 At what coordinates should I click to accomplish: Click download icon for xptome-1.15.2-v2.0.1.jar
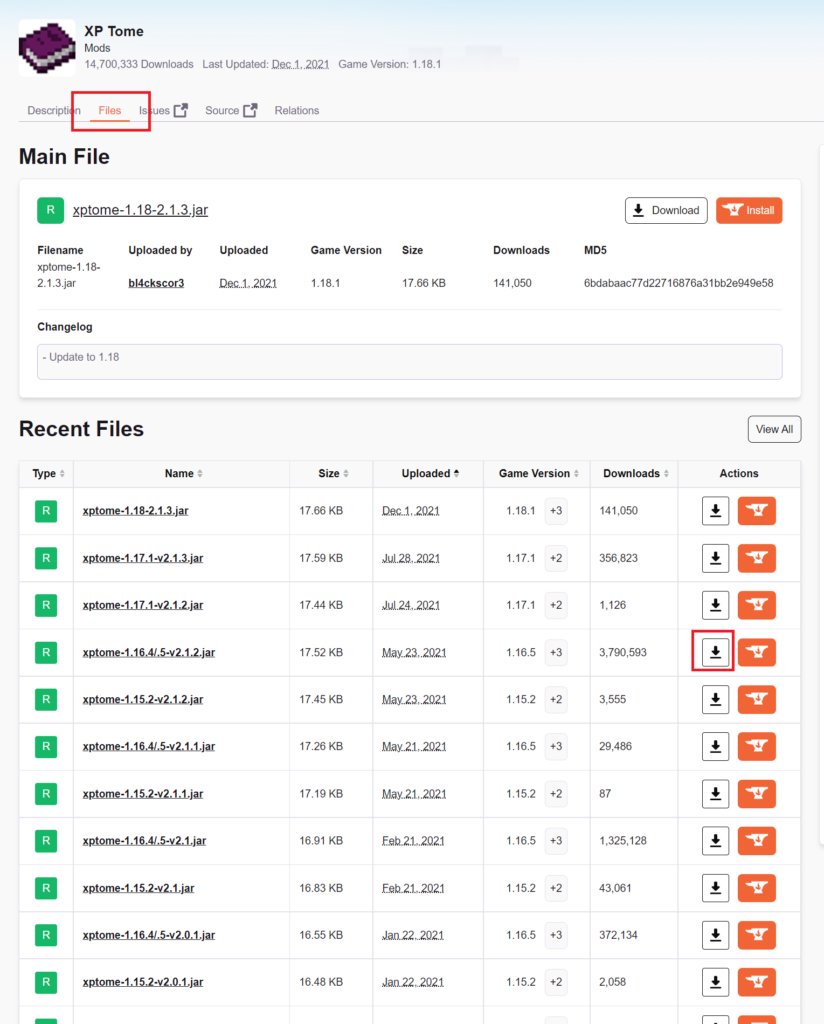click(715, 982)
